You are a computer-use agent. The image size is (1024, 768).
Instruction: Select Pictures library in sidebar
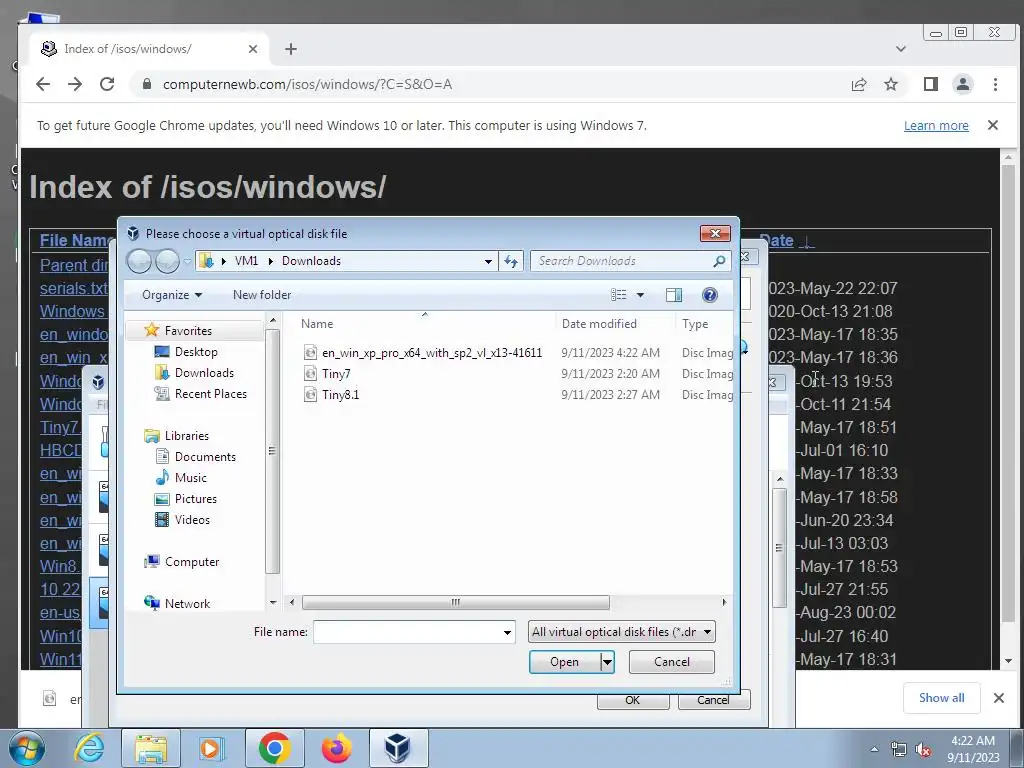tap(185, 499)
